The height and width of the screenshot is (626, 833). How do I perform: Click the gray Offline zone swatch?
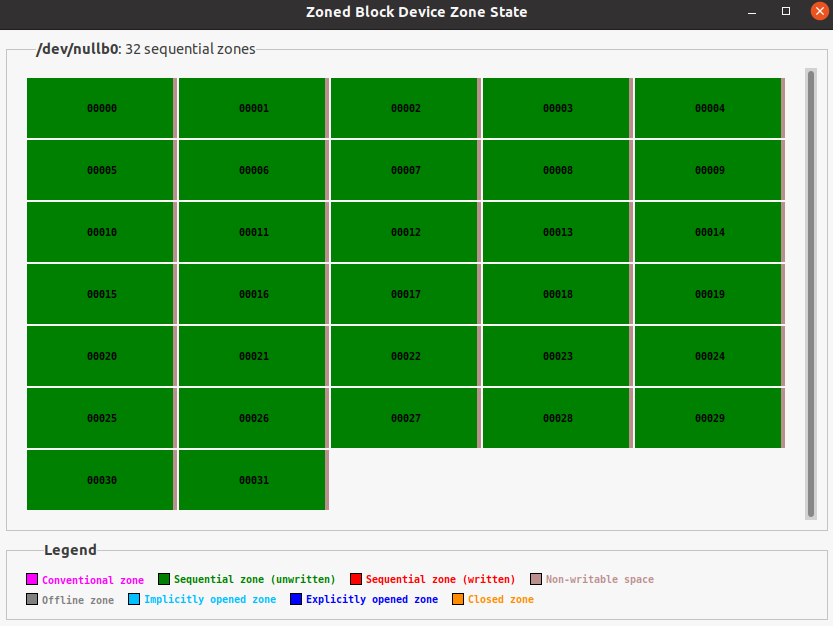tap(32, 599)
